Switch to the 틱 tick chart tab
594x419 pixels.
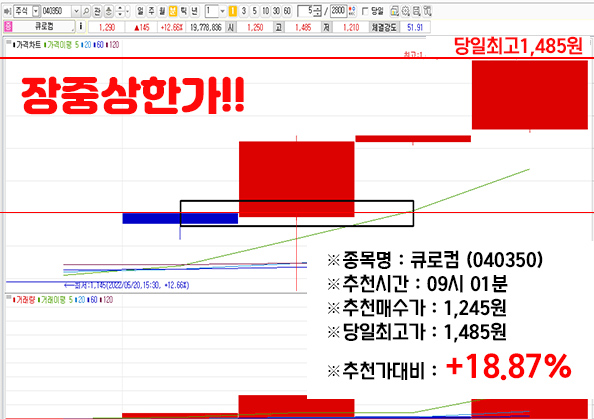coord(184,11)
